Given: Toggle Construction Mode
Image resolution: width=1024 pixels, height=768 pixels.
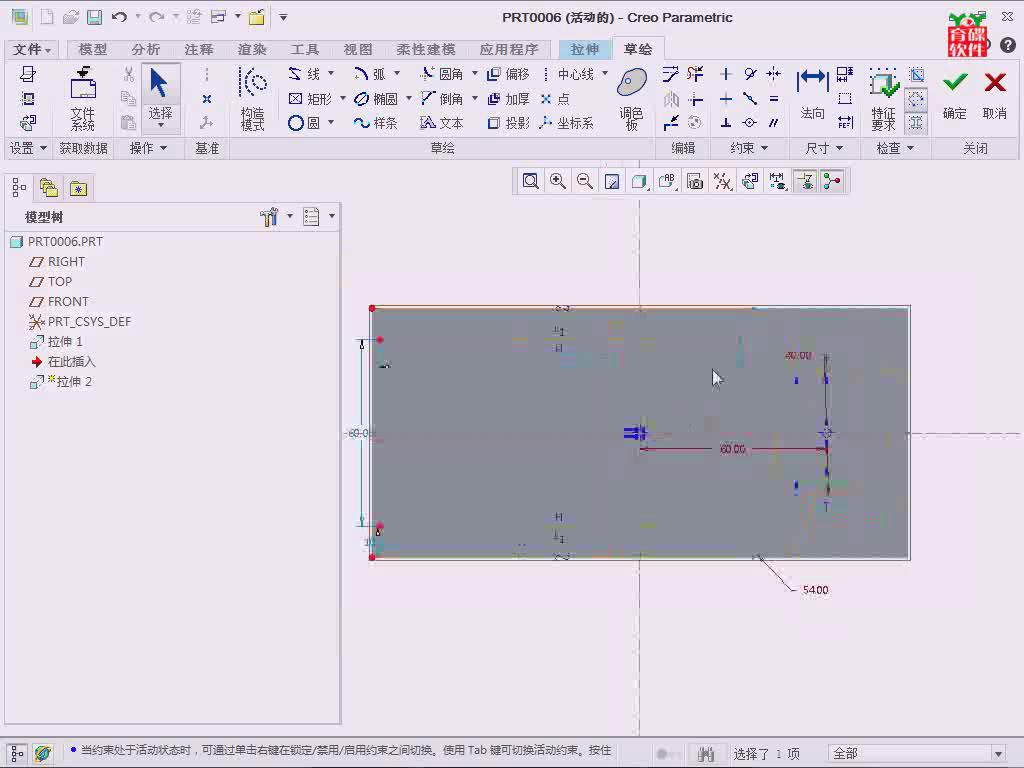Looking at the screenshot, I should click(252, 98).
